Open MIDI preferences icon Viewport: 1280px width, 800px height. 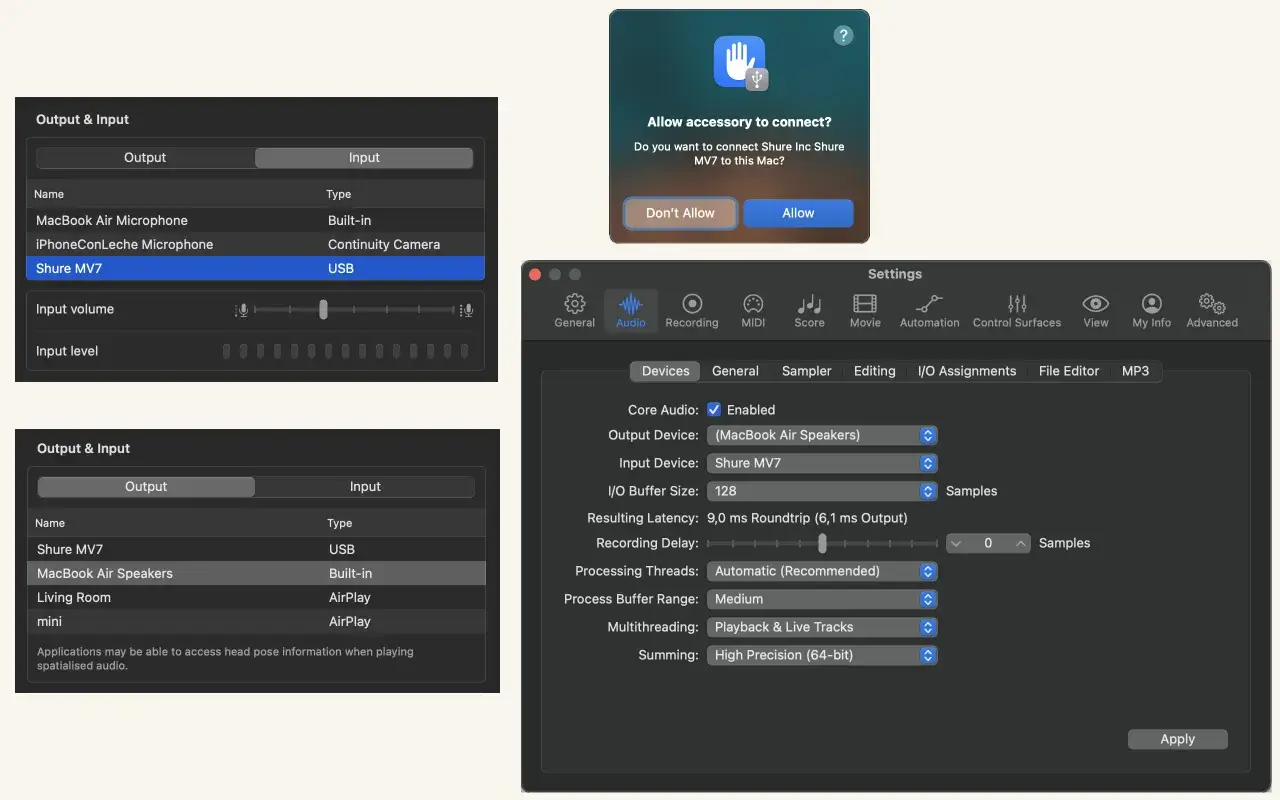pos(752,309)
